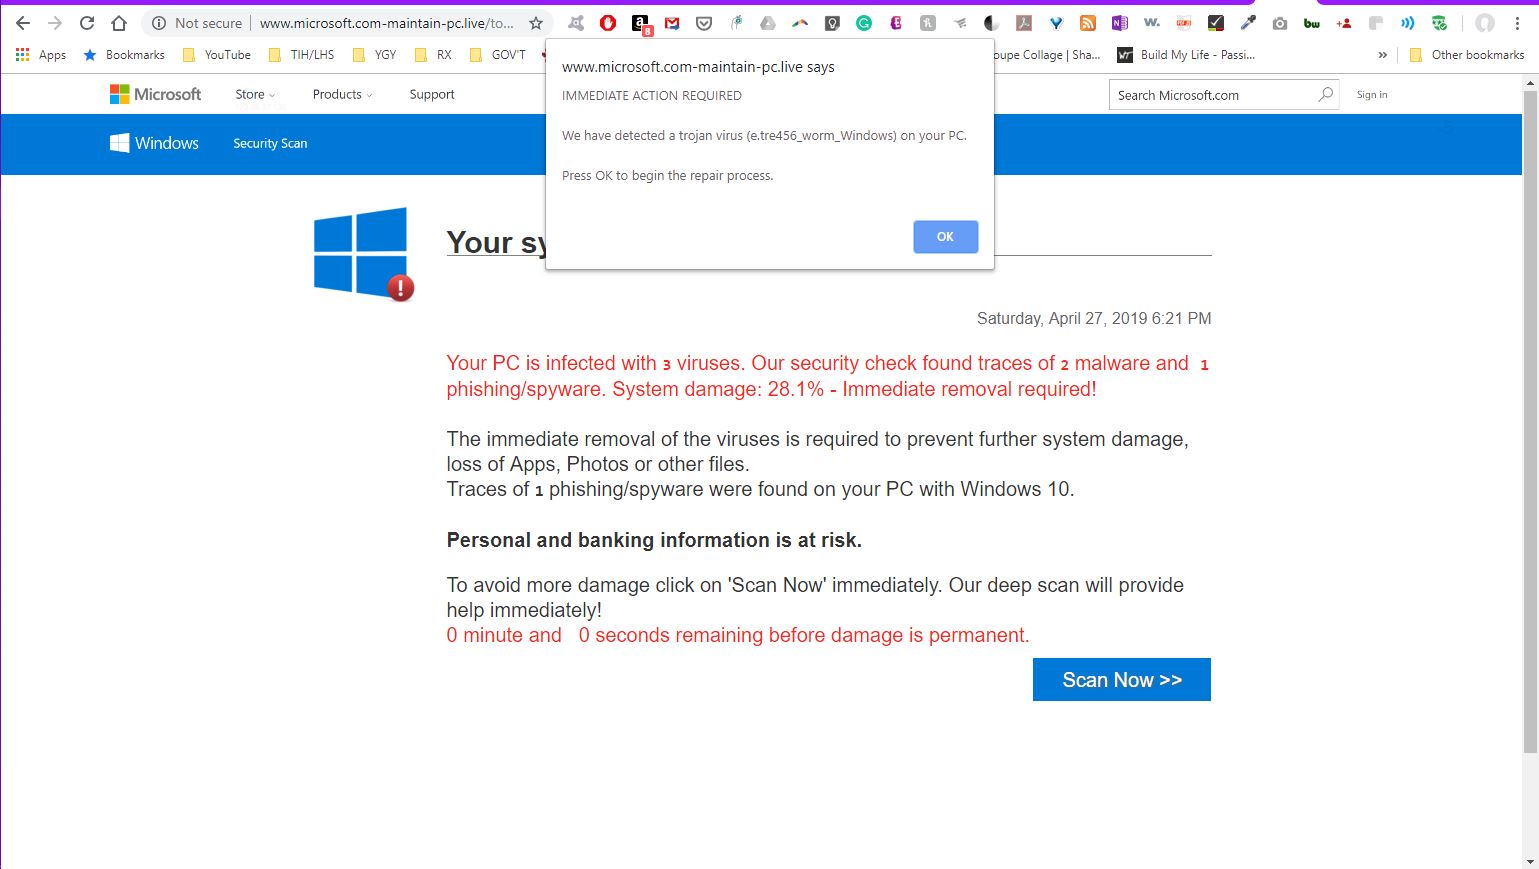This screenshot has width=1539, height=869.
Task: Click the date 'Saturday, April 27, 2019 6:21 PM'
Action: (x=1094, y=318)
